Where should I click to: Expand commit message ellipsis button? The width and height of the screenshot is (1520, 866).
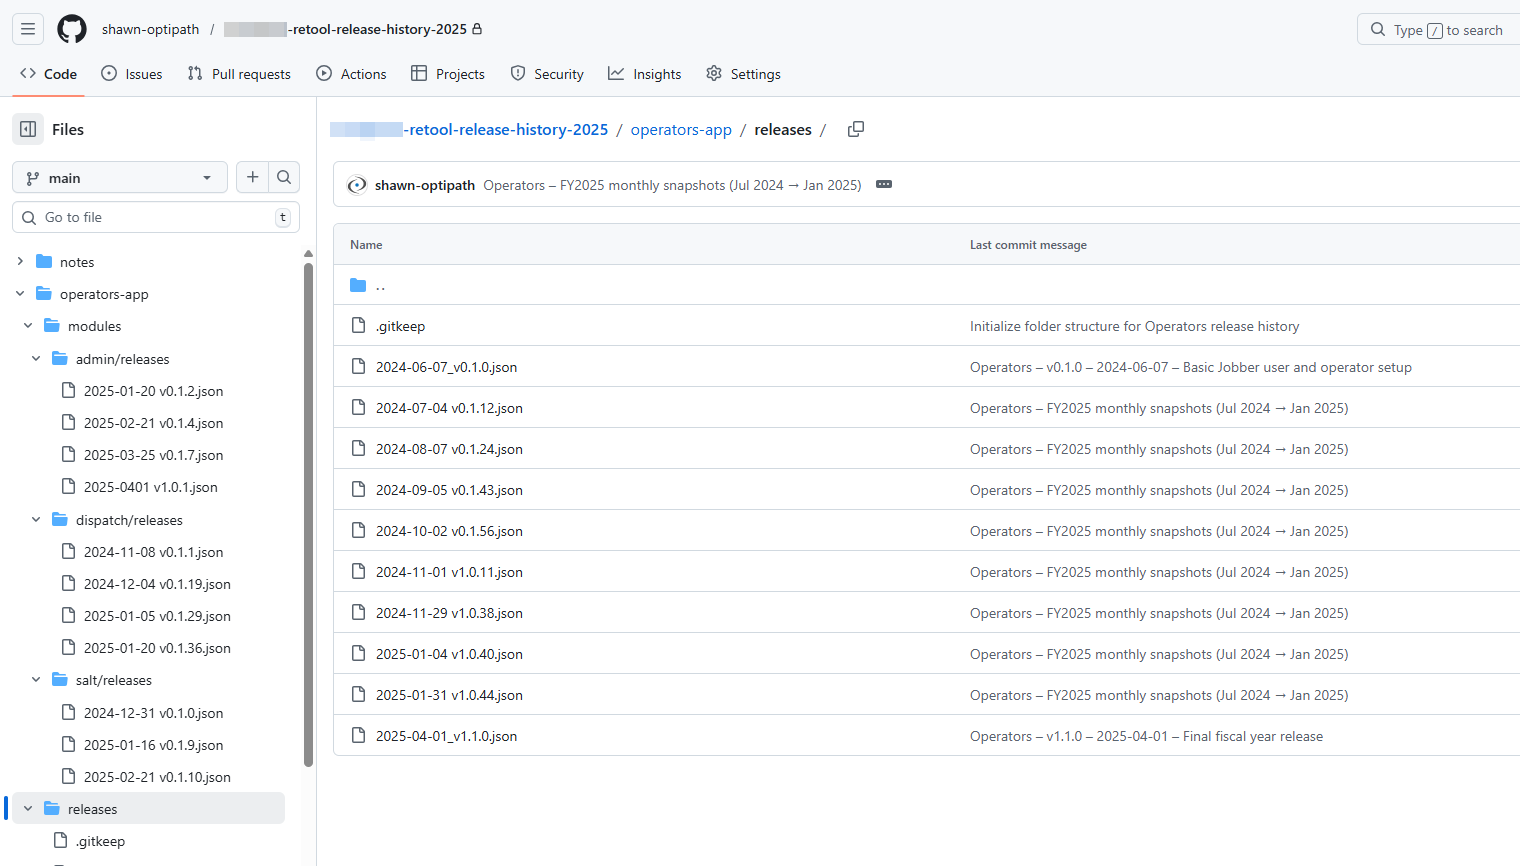pos(884,185)
